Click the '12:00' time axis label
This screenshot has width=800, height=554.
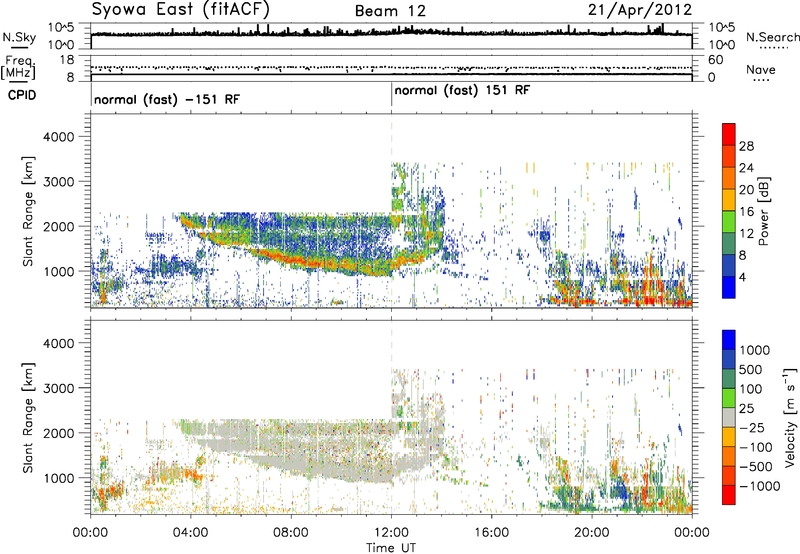pos(391,533)
